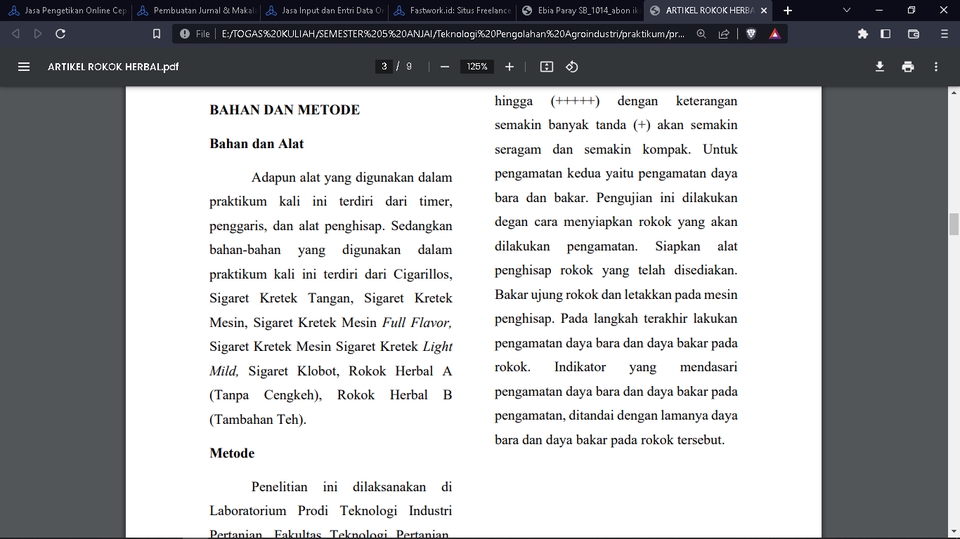Close the ARTIKEL ROKOK HERBAL tab

763,10
